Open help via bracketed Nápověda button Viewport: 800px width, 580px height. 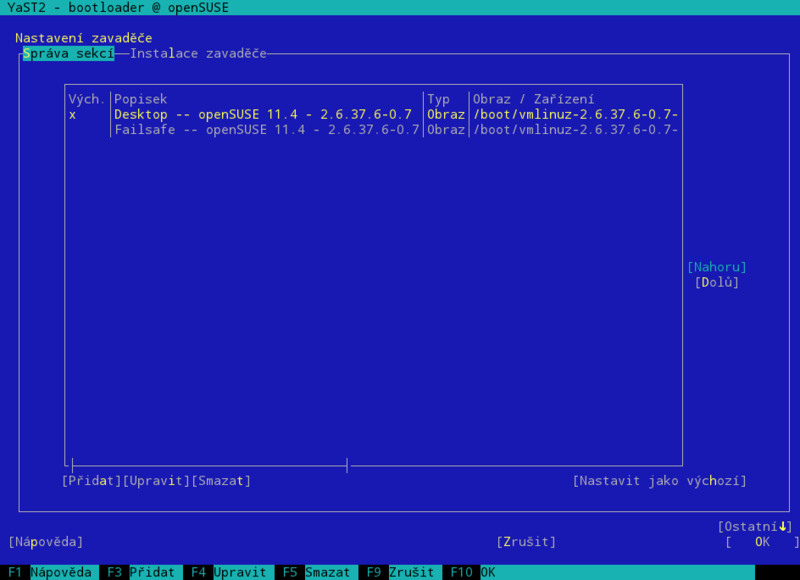[46, 542]
